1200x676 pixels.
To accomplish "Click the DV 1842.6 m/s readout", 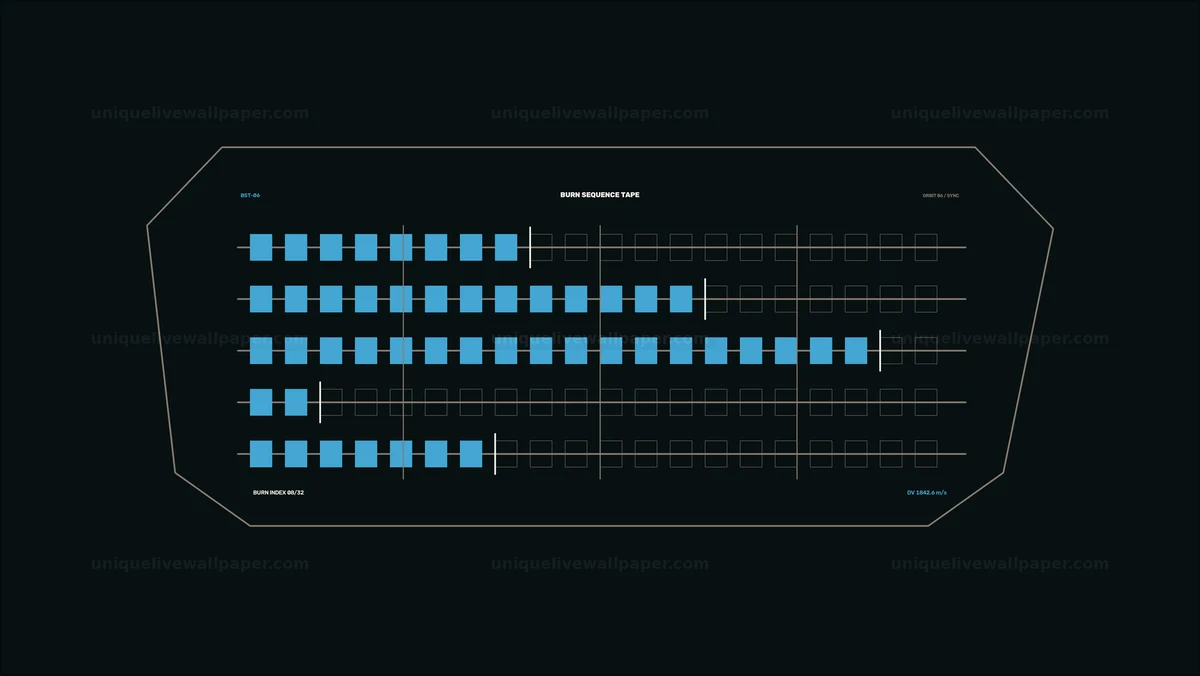I will 927,492.
